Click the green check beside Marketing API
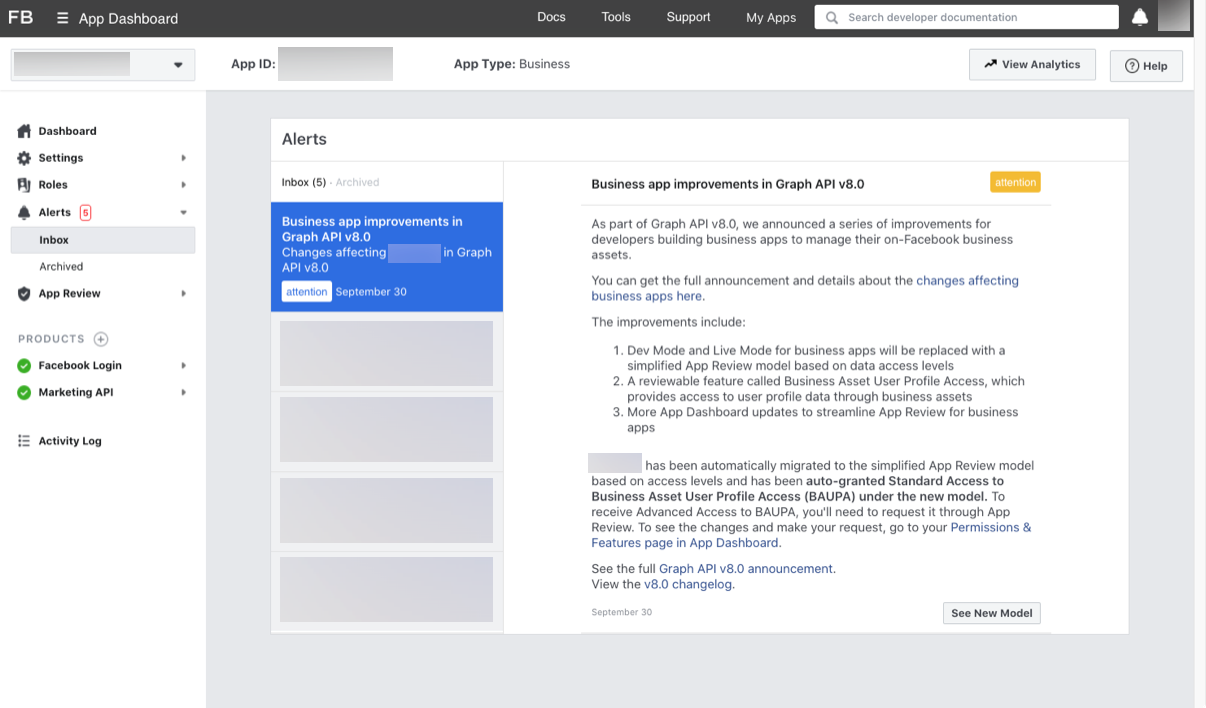1206x708 pixels. click(24, 393)
